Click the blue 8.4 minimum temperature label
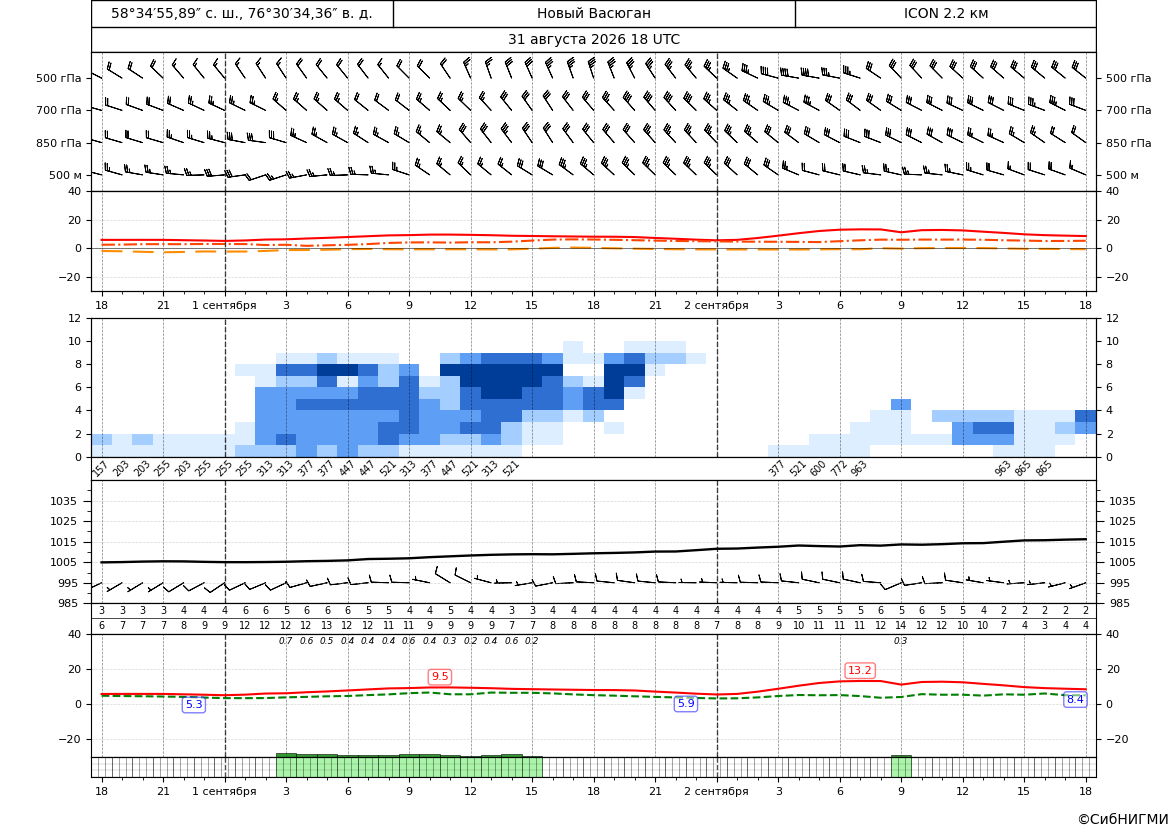Image resolution: width=1169 pixels, height=827 pixels. click(x=1075, y=699)
